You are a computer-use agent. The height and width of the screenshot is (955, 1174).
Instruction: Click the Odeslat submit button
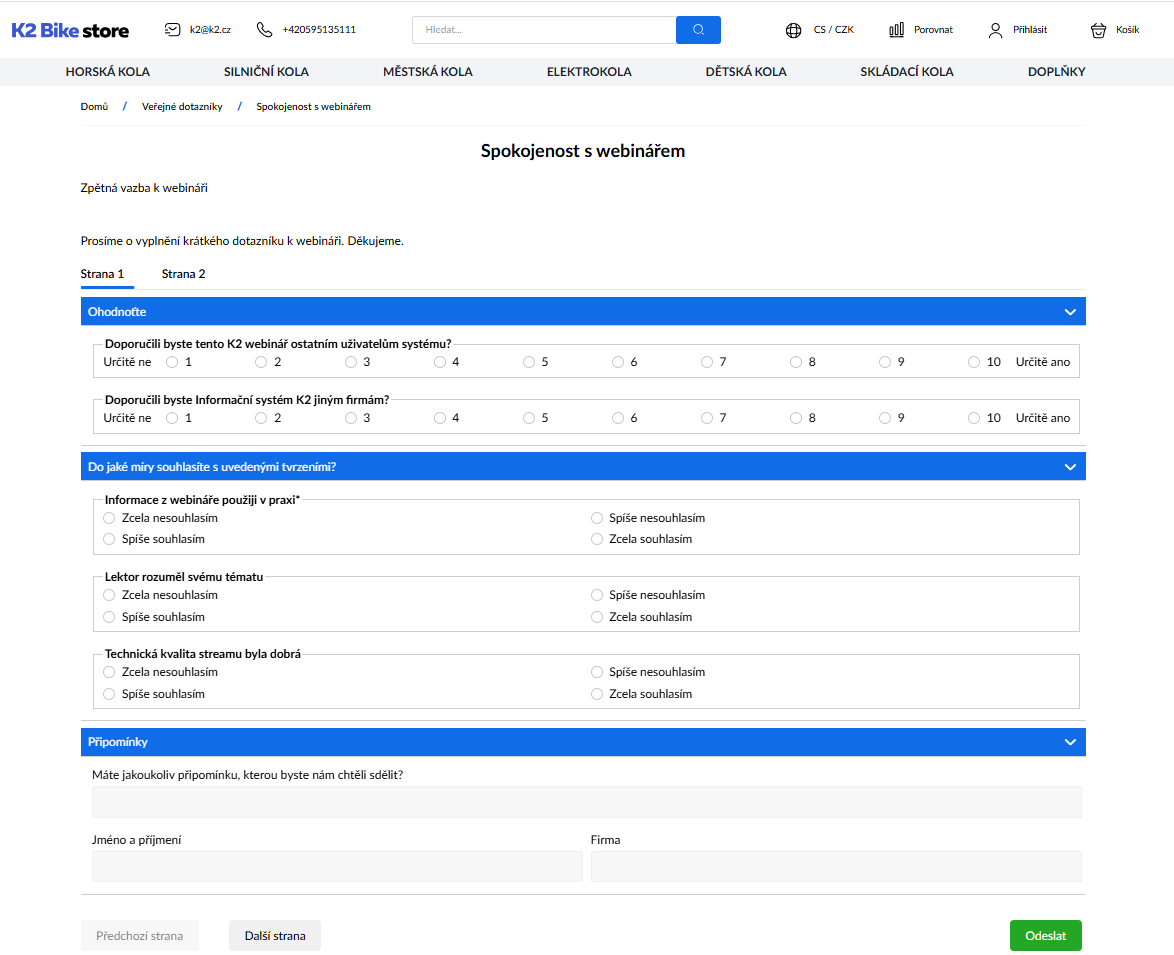point(1045,936)
